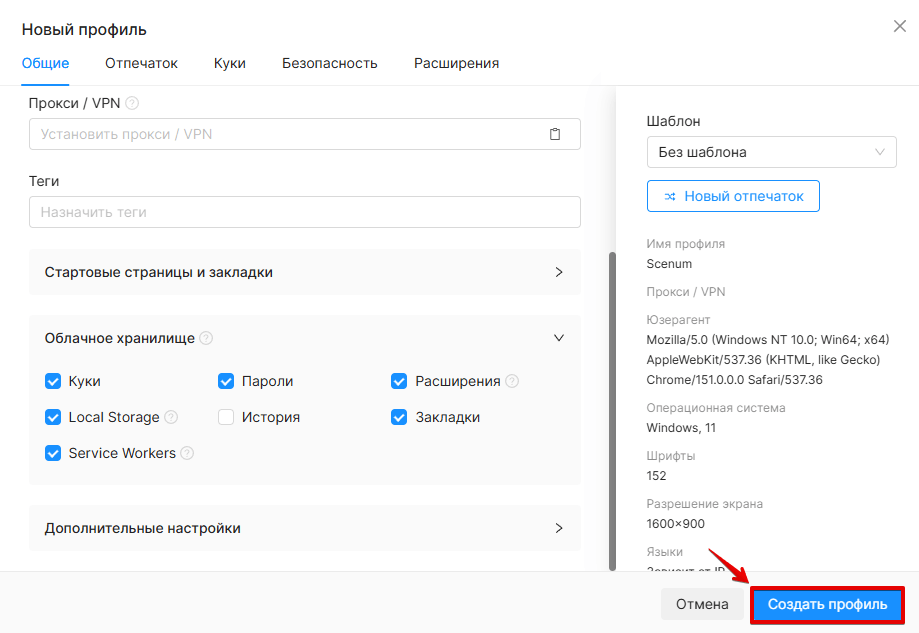This screenshot has width=919, height=633.
Task: Switch to the Отпечаток tab
Action: pyautogui.click(x=141, y=63)
